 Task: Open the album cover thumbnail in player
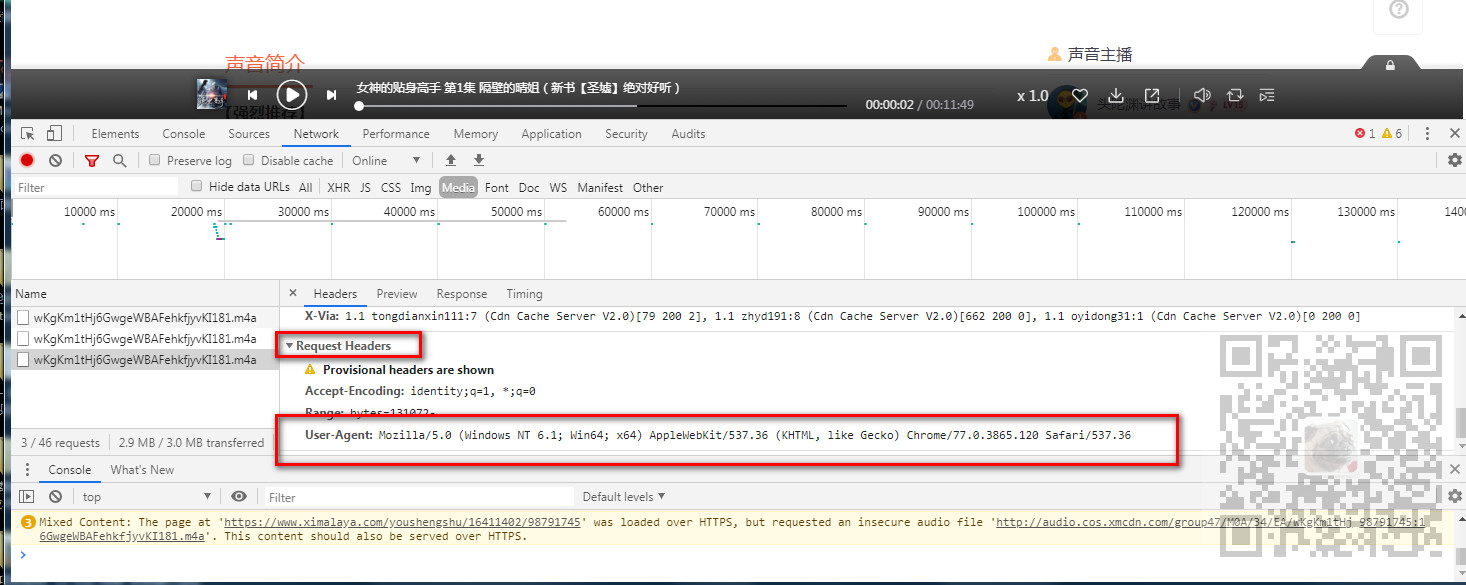click(x=212, y=94)
